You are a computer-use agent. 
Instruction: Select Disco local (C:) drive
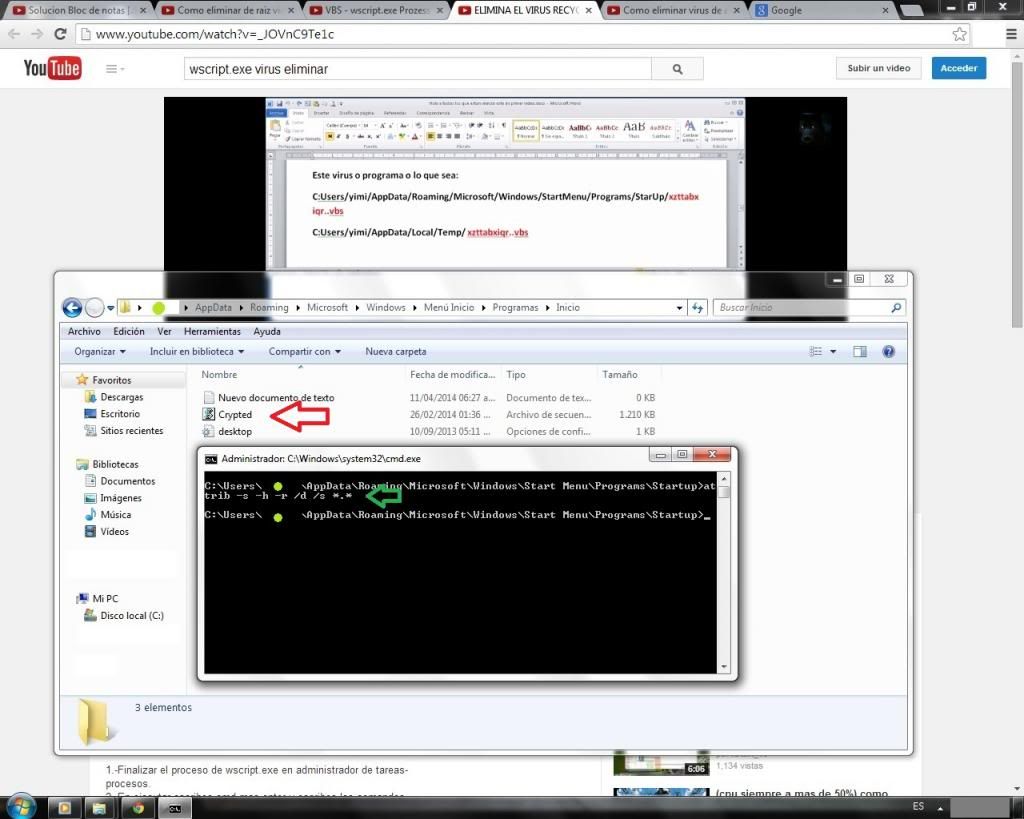point(131,615)
